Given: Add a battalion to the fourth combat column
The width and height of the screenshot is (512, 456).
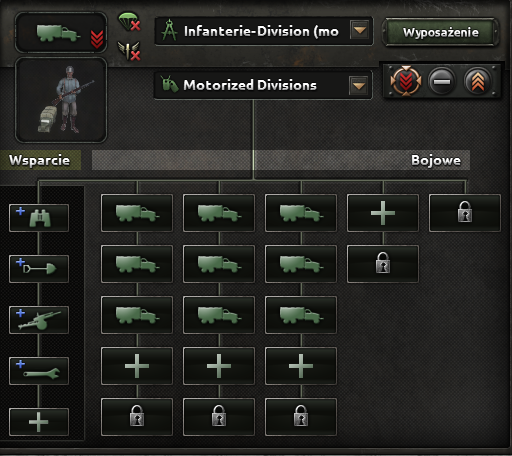Looking at the screenshot, I should (383, 213).
